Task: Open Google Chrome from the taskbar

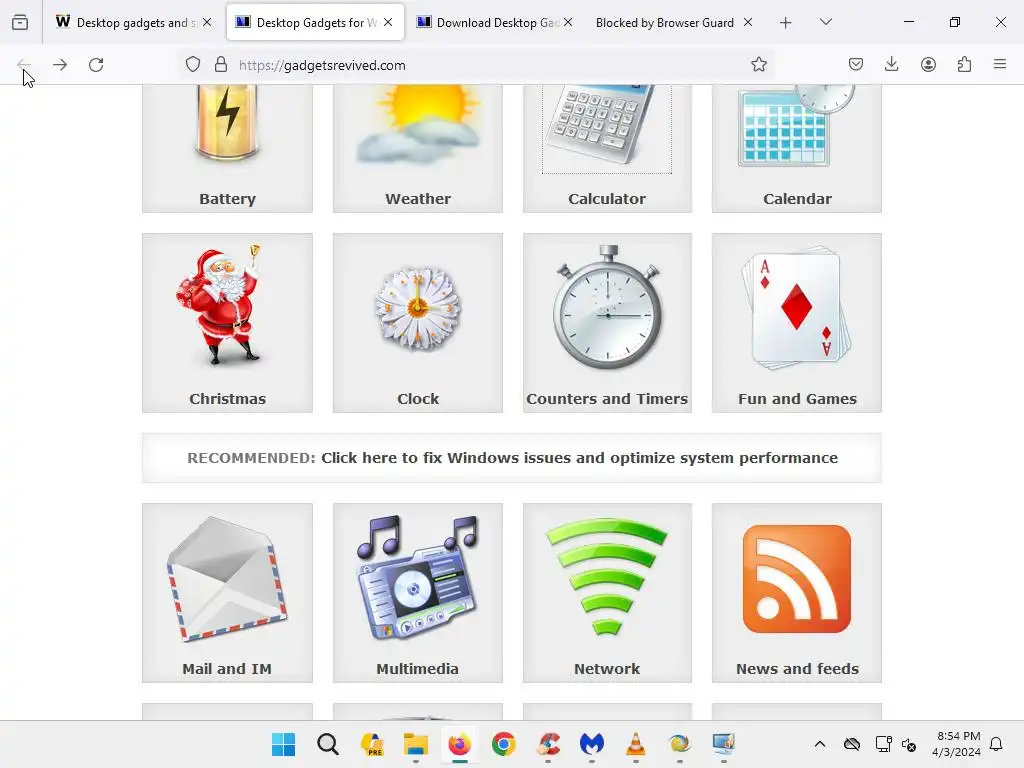Action: pyautogui.click(x=504, y=744)
